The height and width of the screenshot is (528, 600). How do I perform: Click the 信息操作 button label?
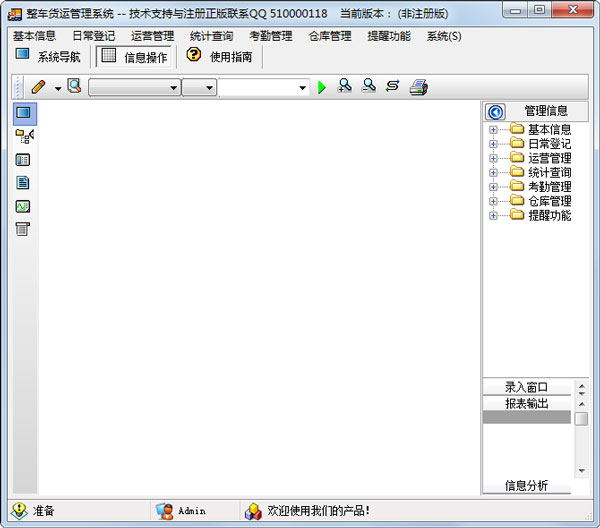pyautogui.click(x=146, y=58)
